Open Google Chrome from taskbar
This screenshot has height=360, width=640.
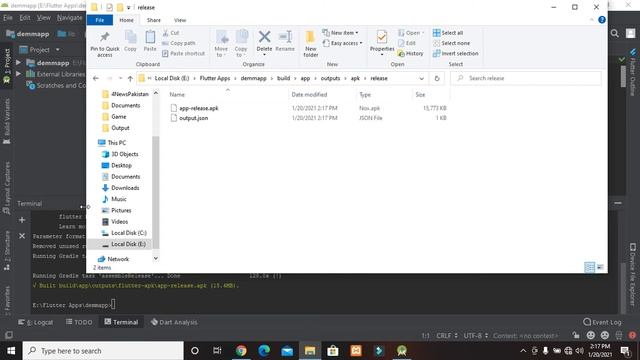click(x=241, y=351)
